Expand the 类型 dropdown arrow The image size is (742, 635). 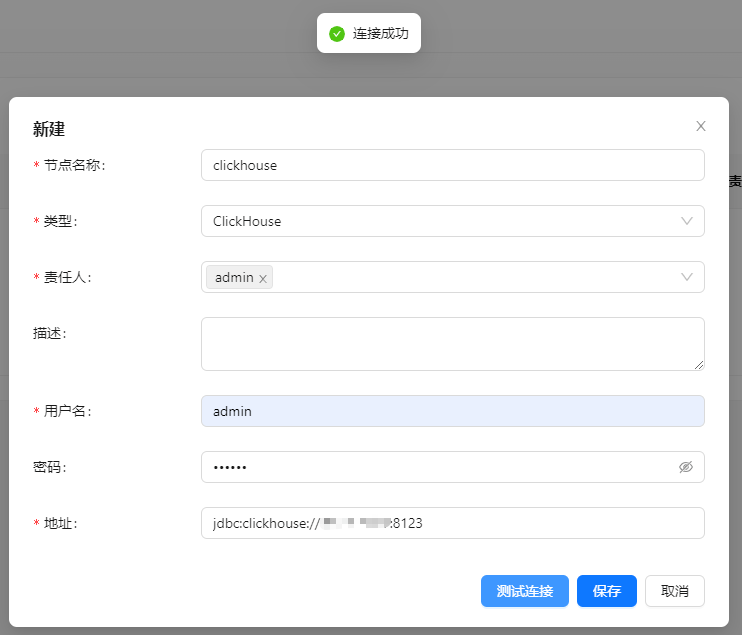687,221
